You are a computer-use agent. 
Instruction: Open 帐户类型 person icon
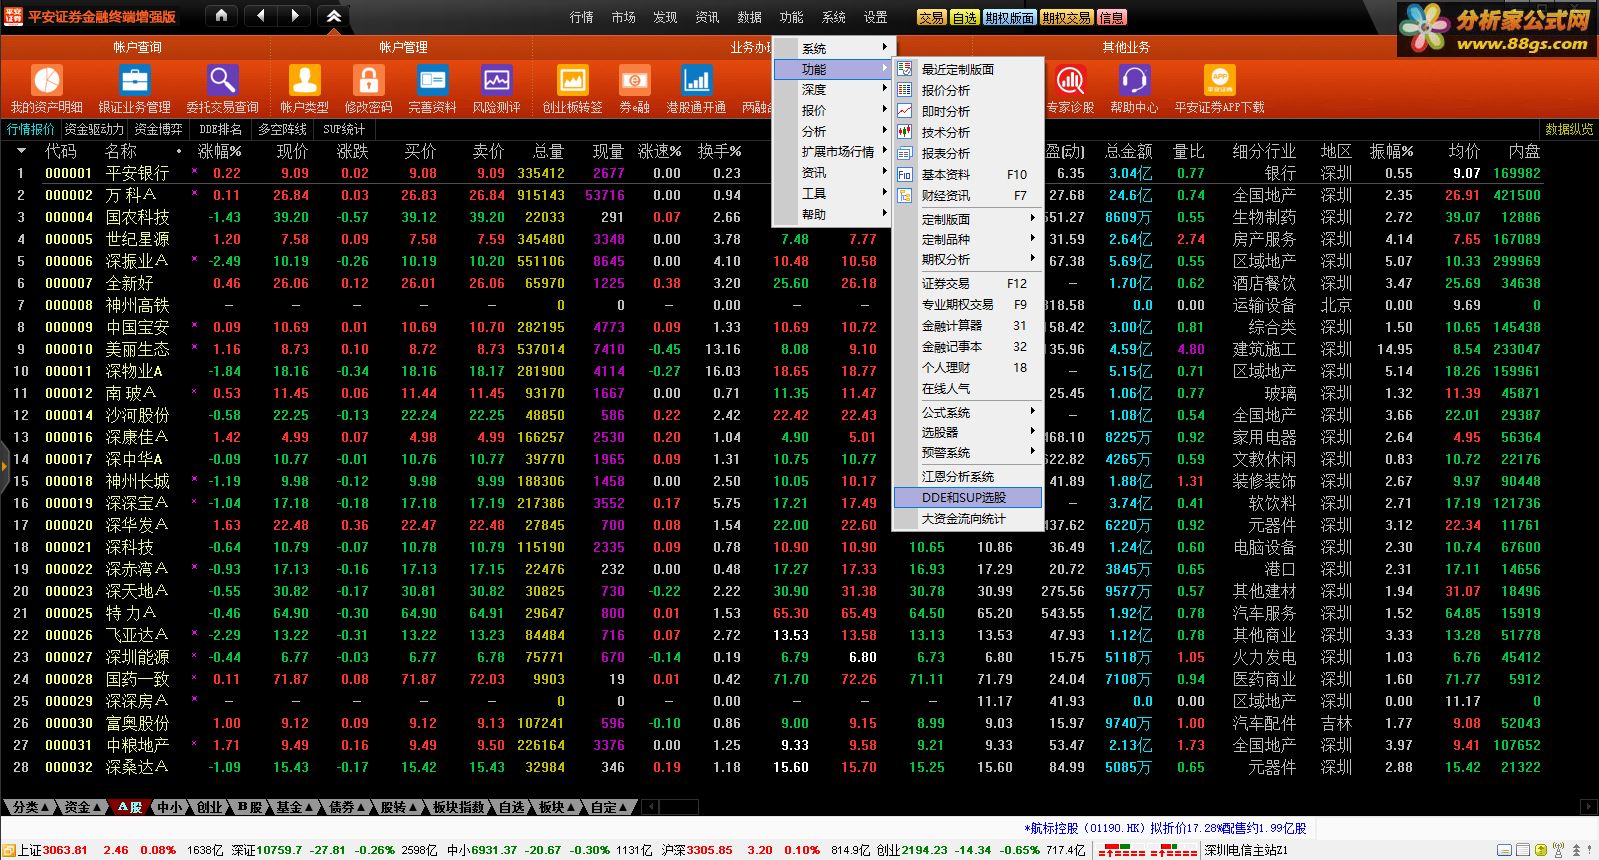coord(304,80)
